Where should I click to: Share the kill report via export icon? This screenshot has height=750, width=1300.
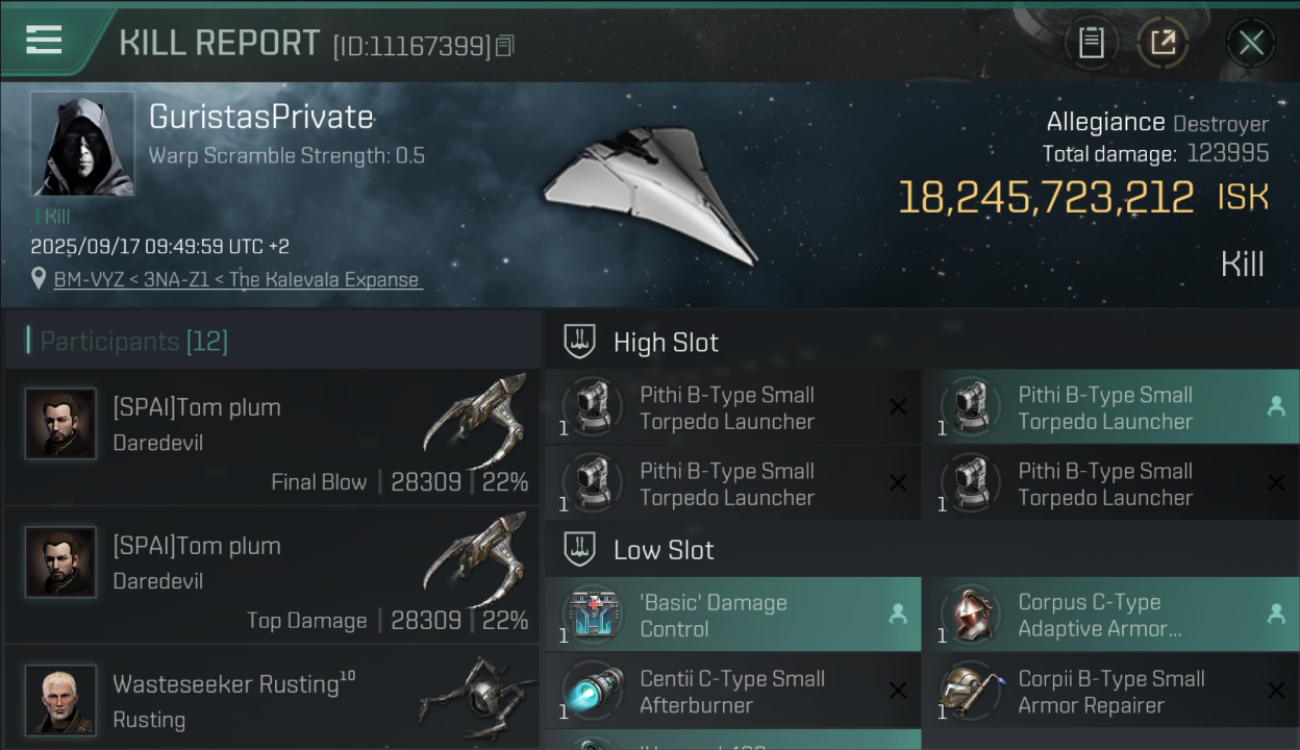[x=1162, y=42]
